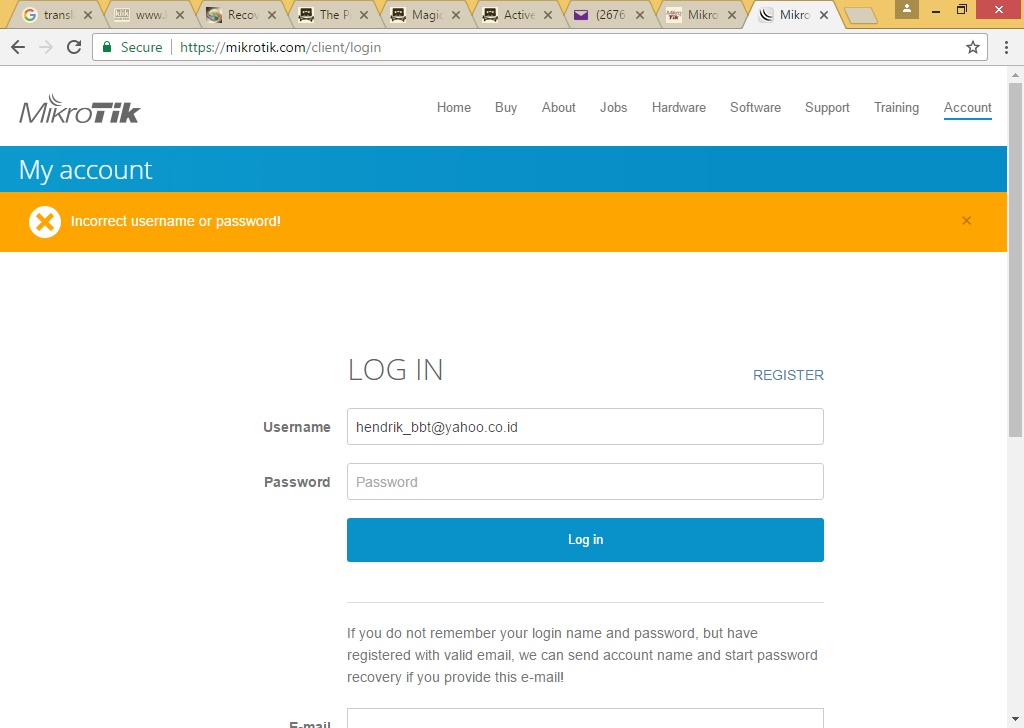
Task: Select the Account navigation item
Action: pyautogui.click(x=967, y=107)
